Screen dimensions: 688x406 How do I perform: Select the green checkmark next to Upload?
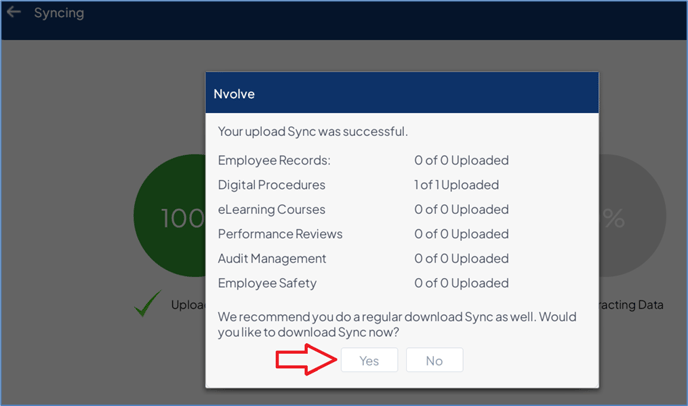[x=147, y=303]
